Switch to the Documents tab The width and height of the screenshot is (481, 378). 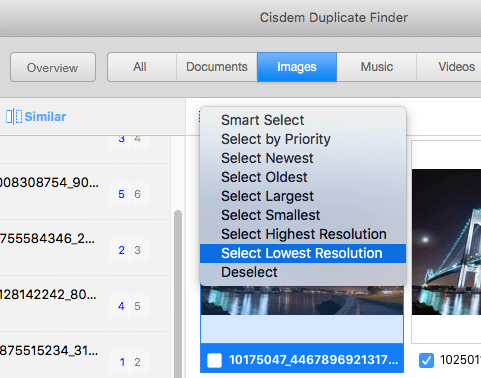pos(217,67)
